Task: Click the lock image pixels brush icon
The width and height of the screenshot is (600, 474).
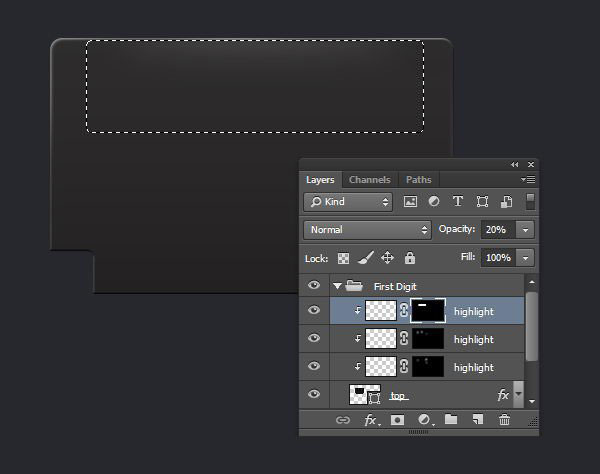Action: [365, 257]
